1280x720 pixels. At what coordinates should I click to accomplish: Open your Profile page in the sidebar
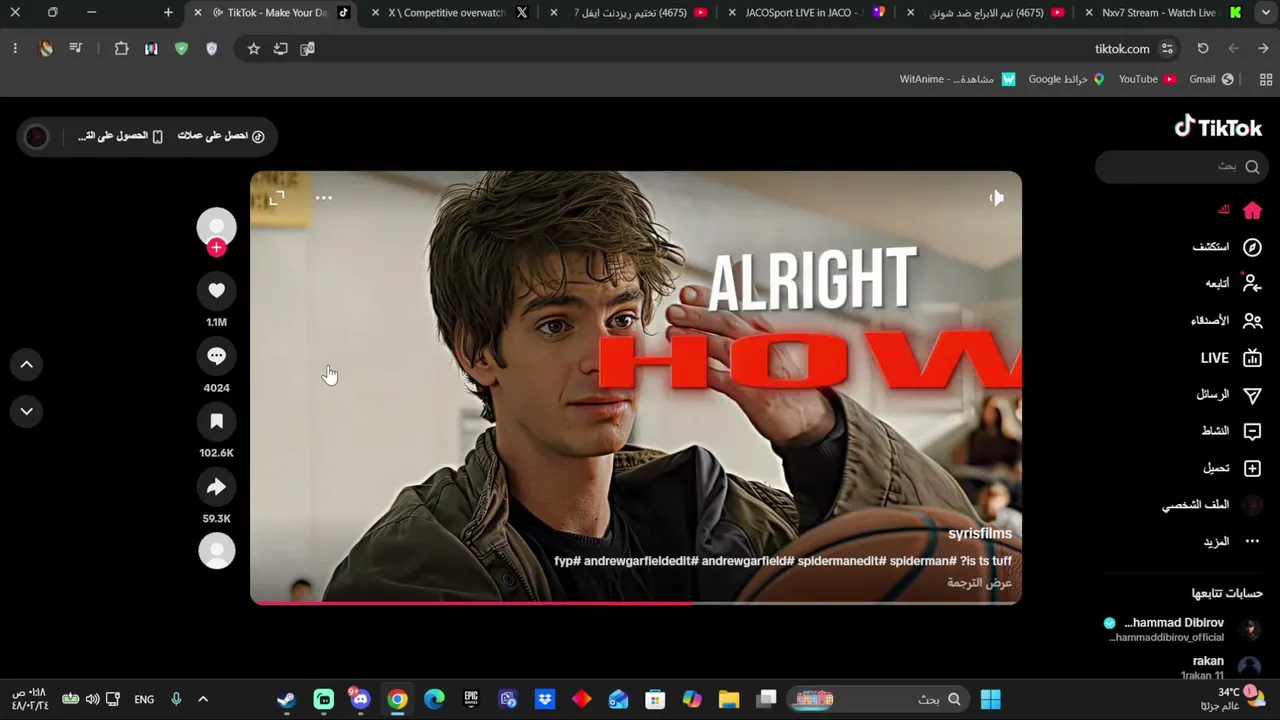click(1212, 505)
